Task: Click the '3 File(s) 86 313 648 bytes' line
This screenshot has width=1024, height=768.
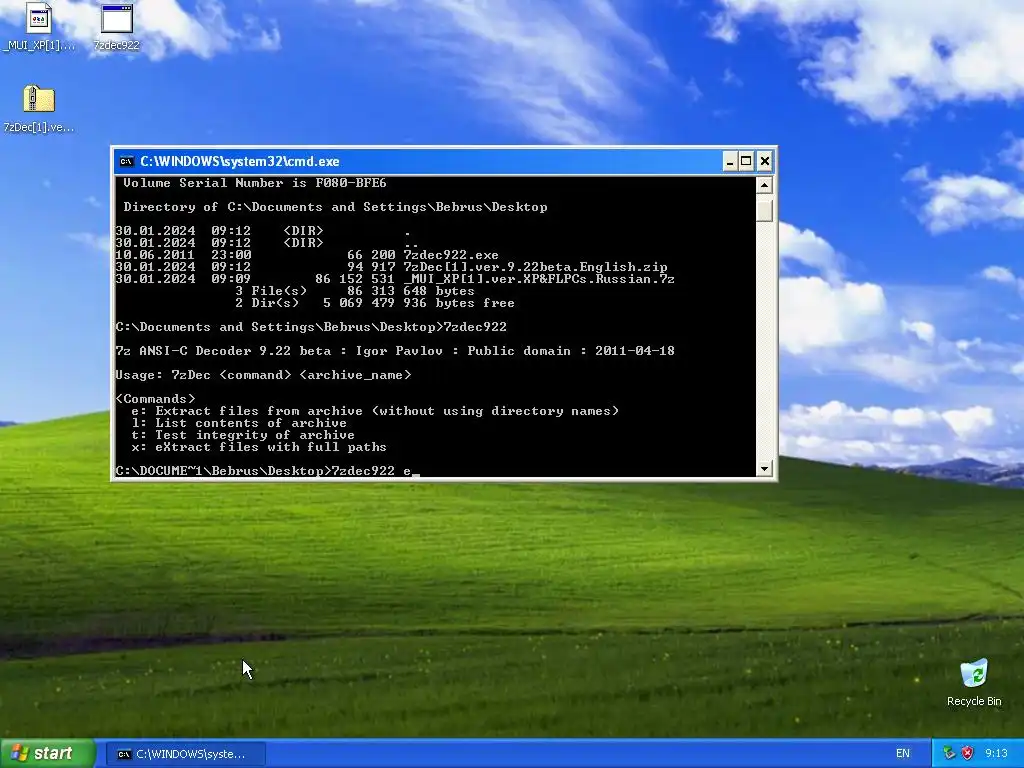Action: (355, 291)
